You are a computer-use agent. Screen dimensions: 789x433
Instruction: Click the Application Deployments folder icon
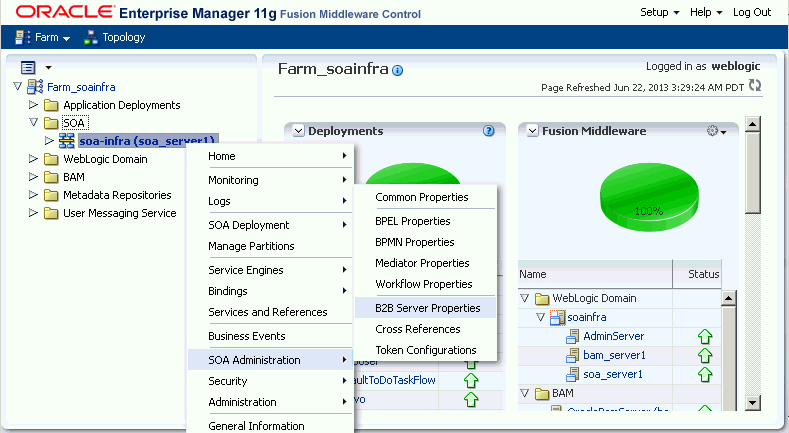click(x=51, y=105)
